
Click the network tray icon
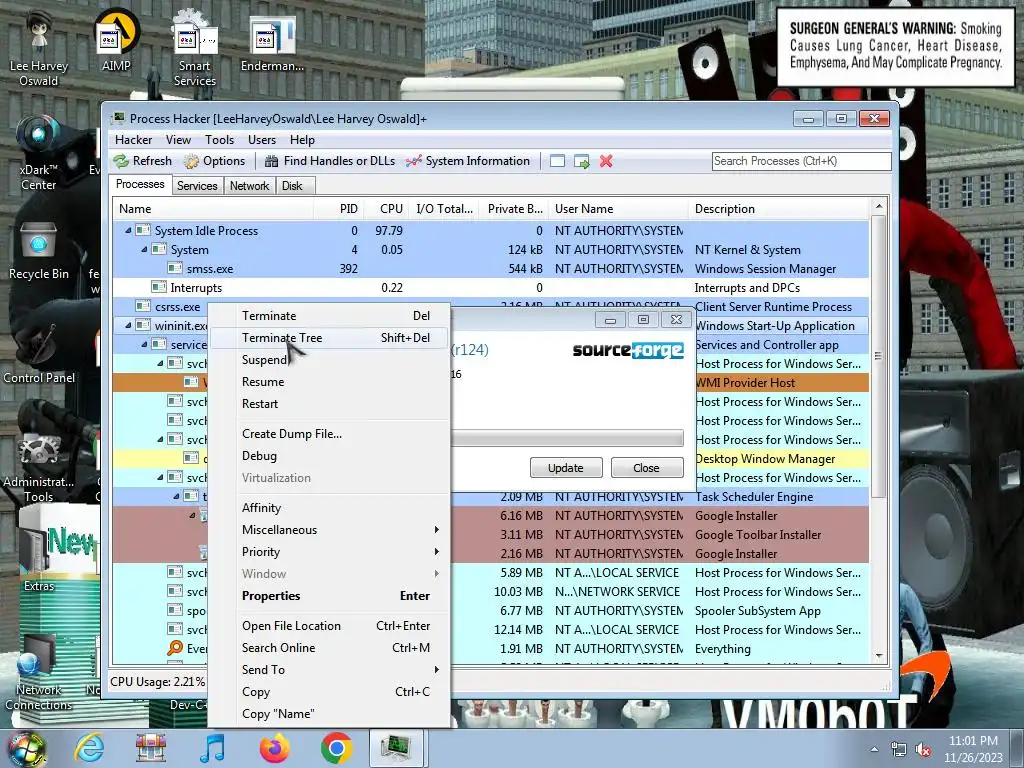899,750
